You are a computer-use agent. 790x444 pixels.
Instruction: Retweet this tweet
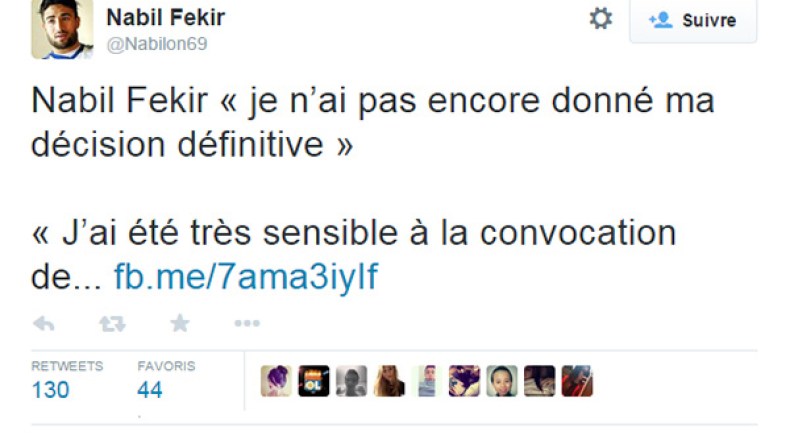[x=111, y=323]
